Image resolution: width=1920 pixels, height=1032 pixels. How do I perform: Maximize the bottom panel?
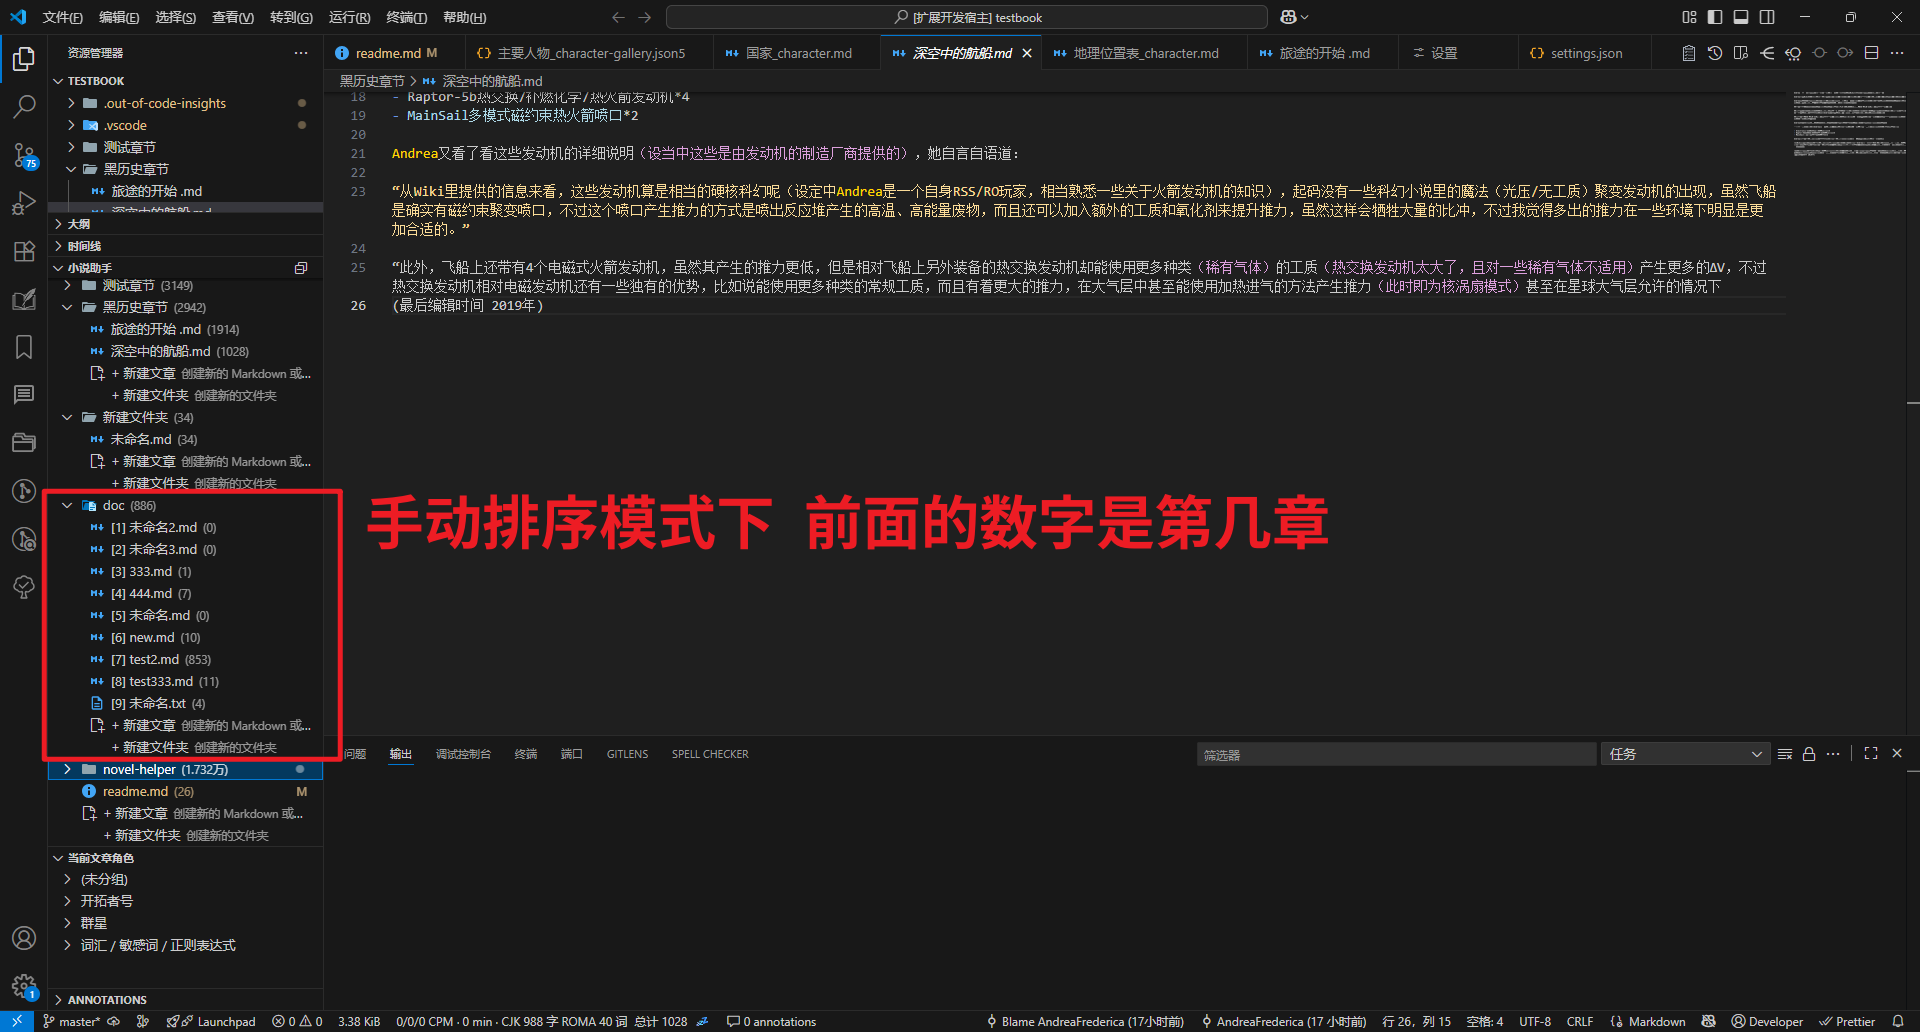pyautogui.click(x=1871, y=753)
